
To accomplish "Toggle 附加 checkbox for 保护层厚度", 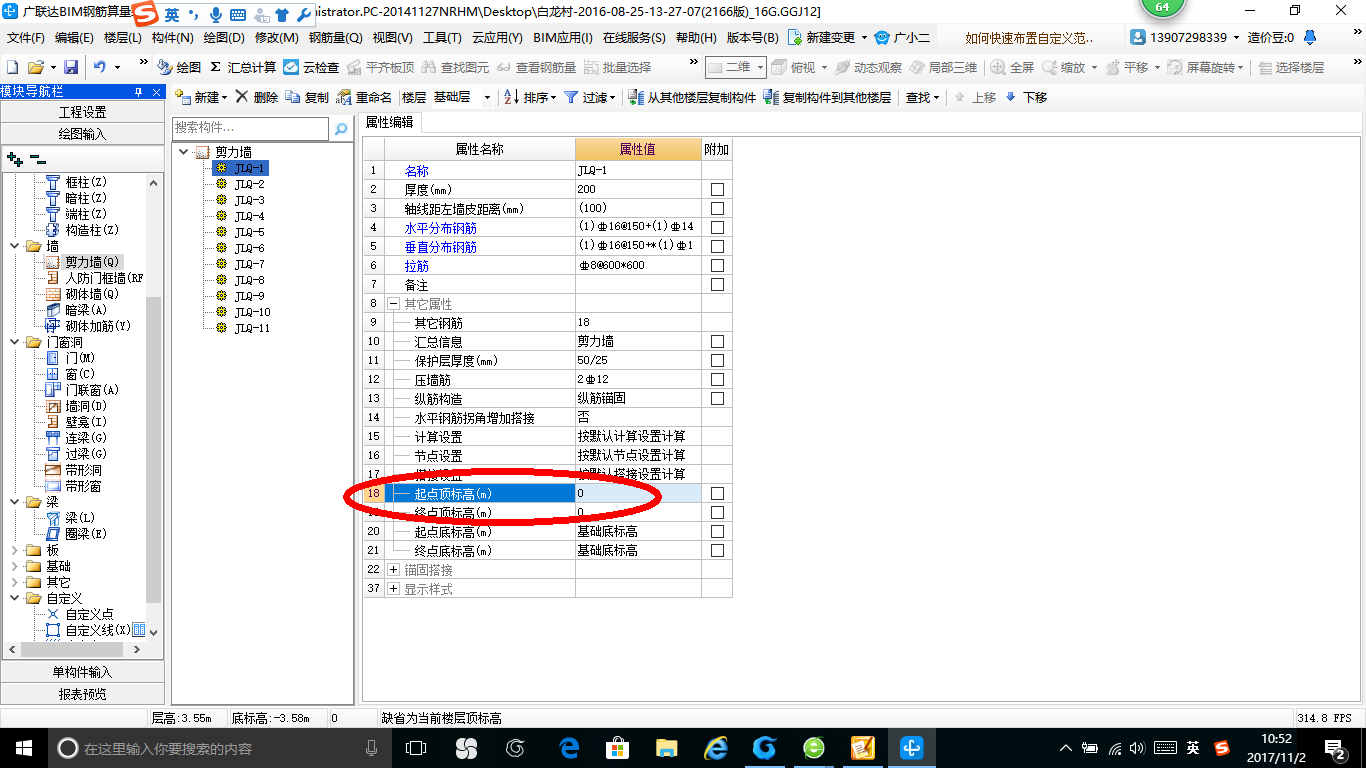I will point(717,360).
